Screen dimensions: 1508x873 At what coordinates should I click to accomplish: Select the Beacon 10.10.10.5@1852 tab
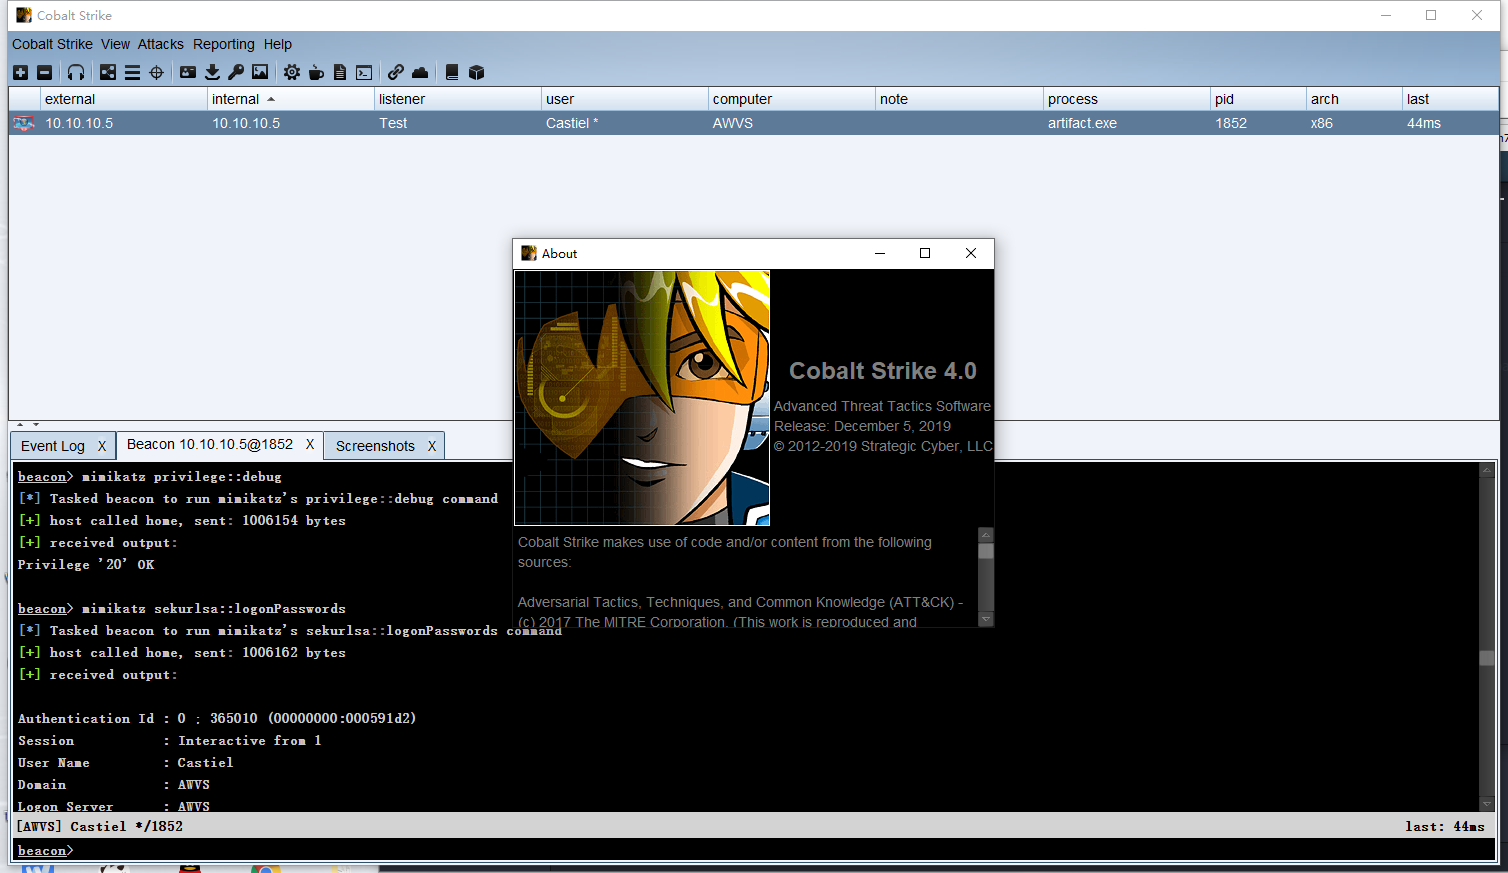coord(210,444)
